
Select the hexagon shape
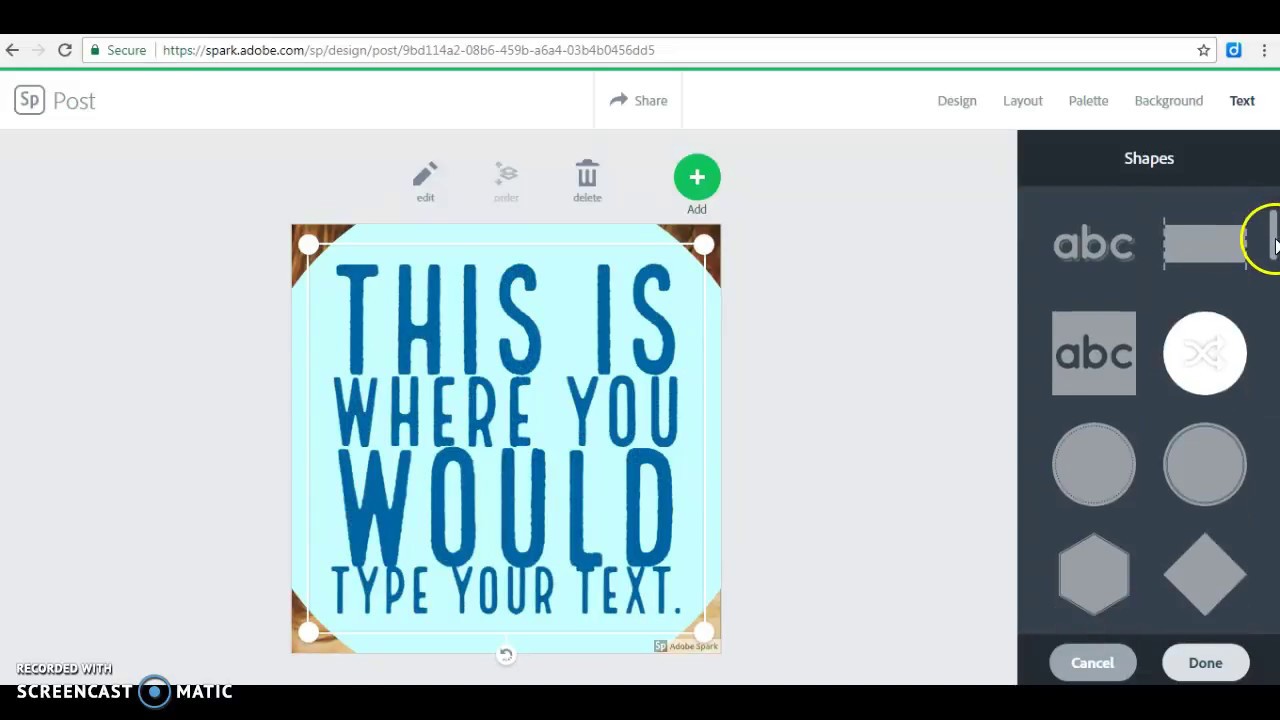coord(1094,574)
